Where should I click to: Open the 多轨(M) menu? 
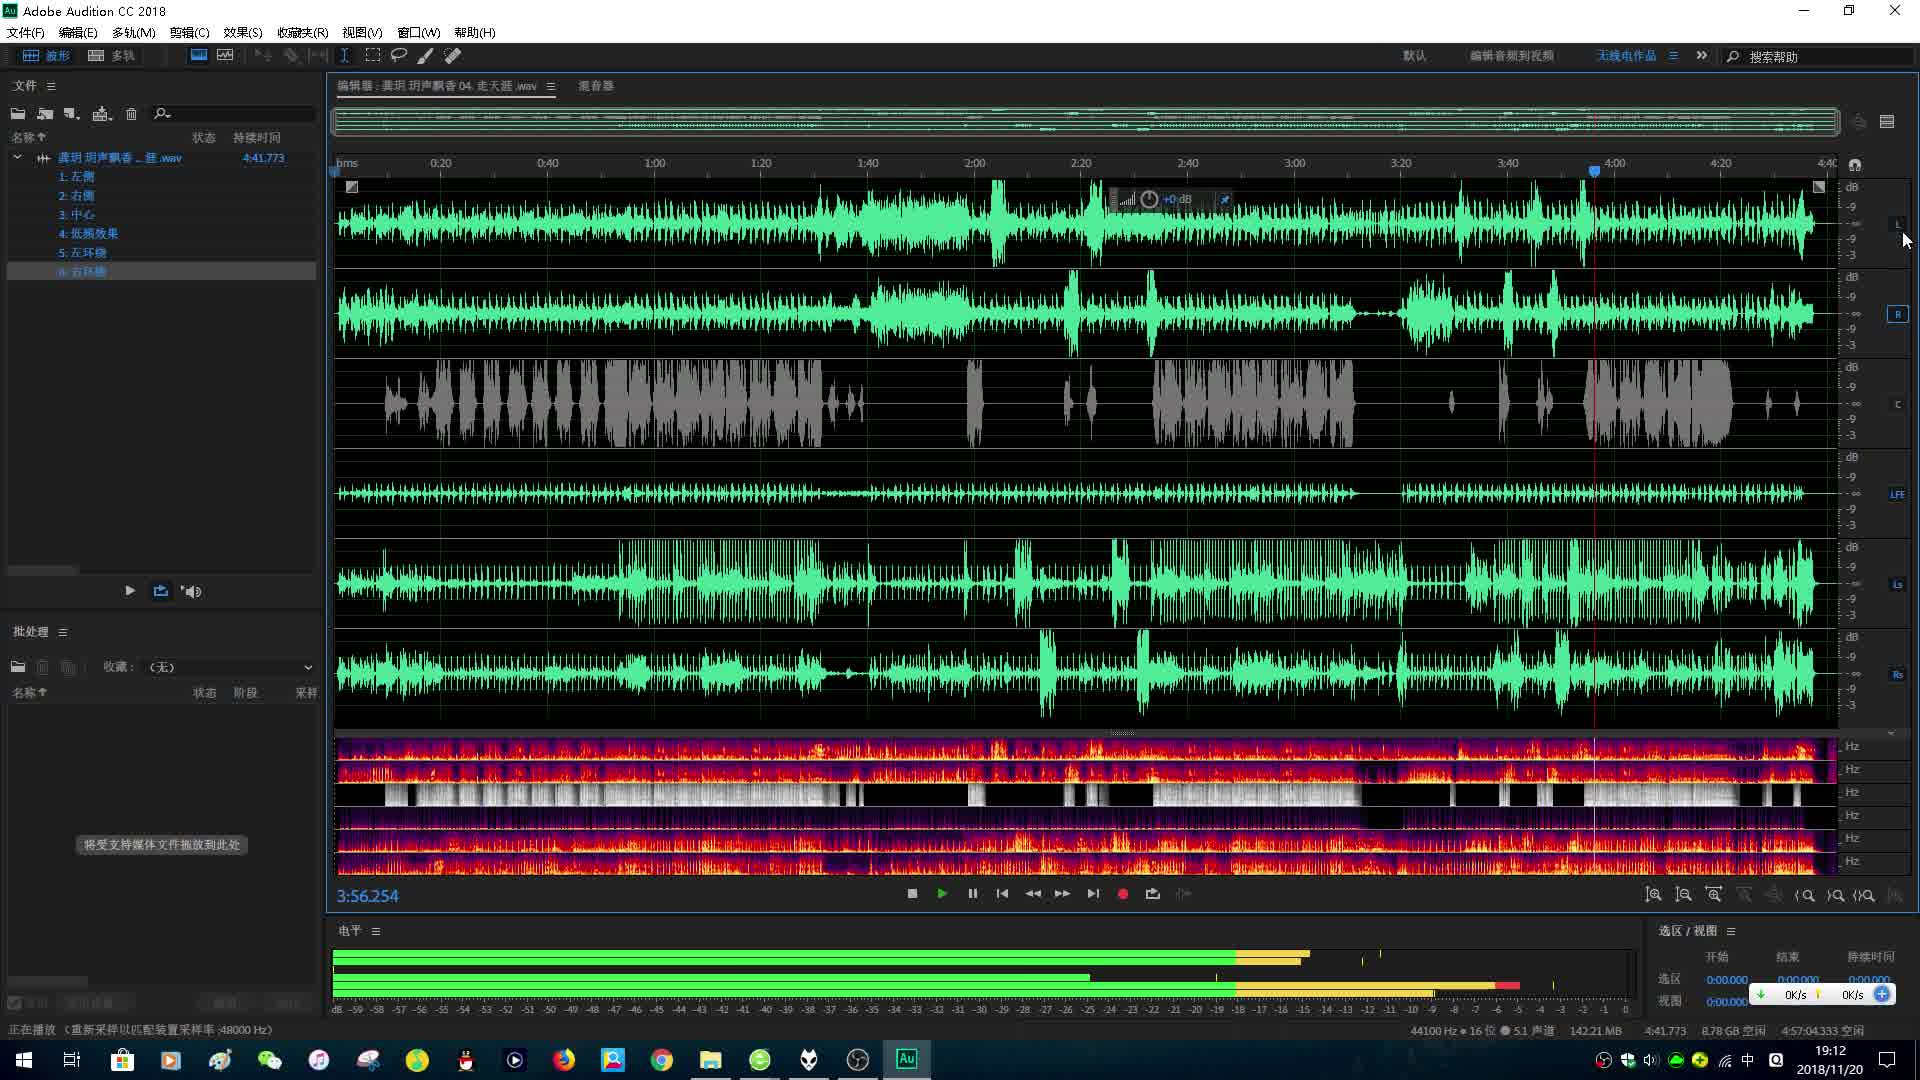tap(134, 32)
